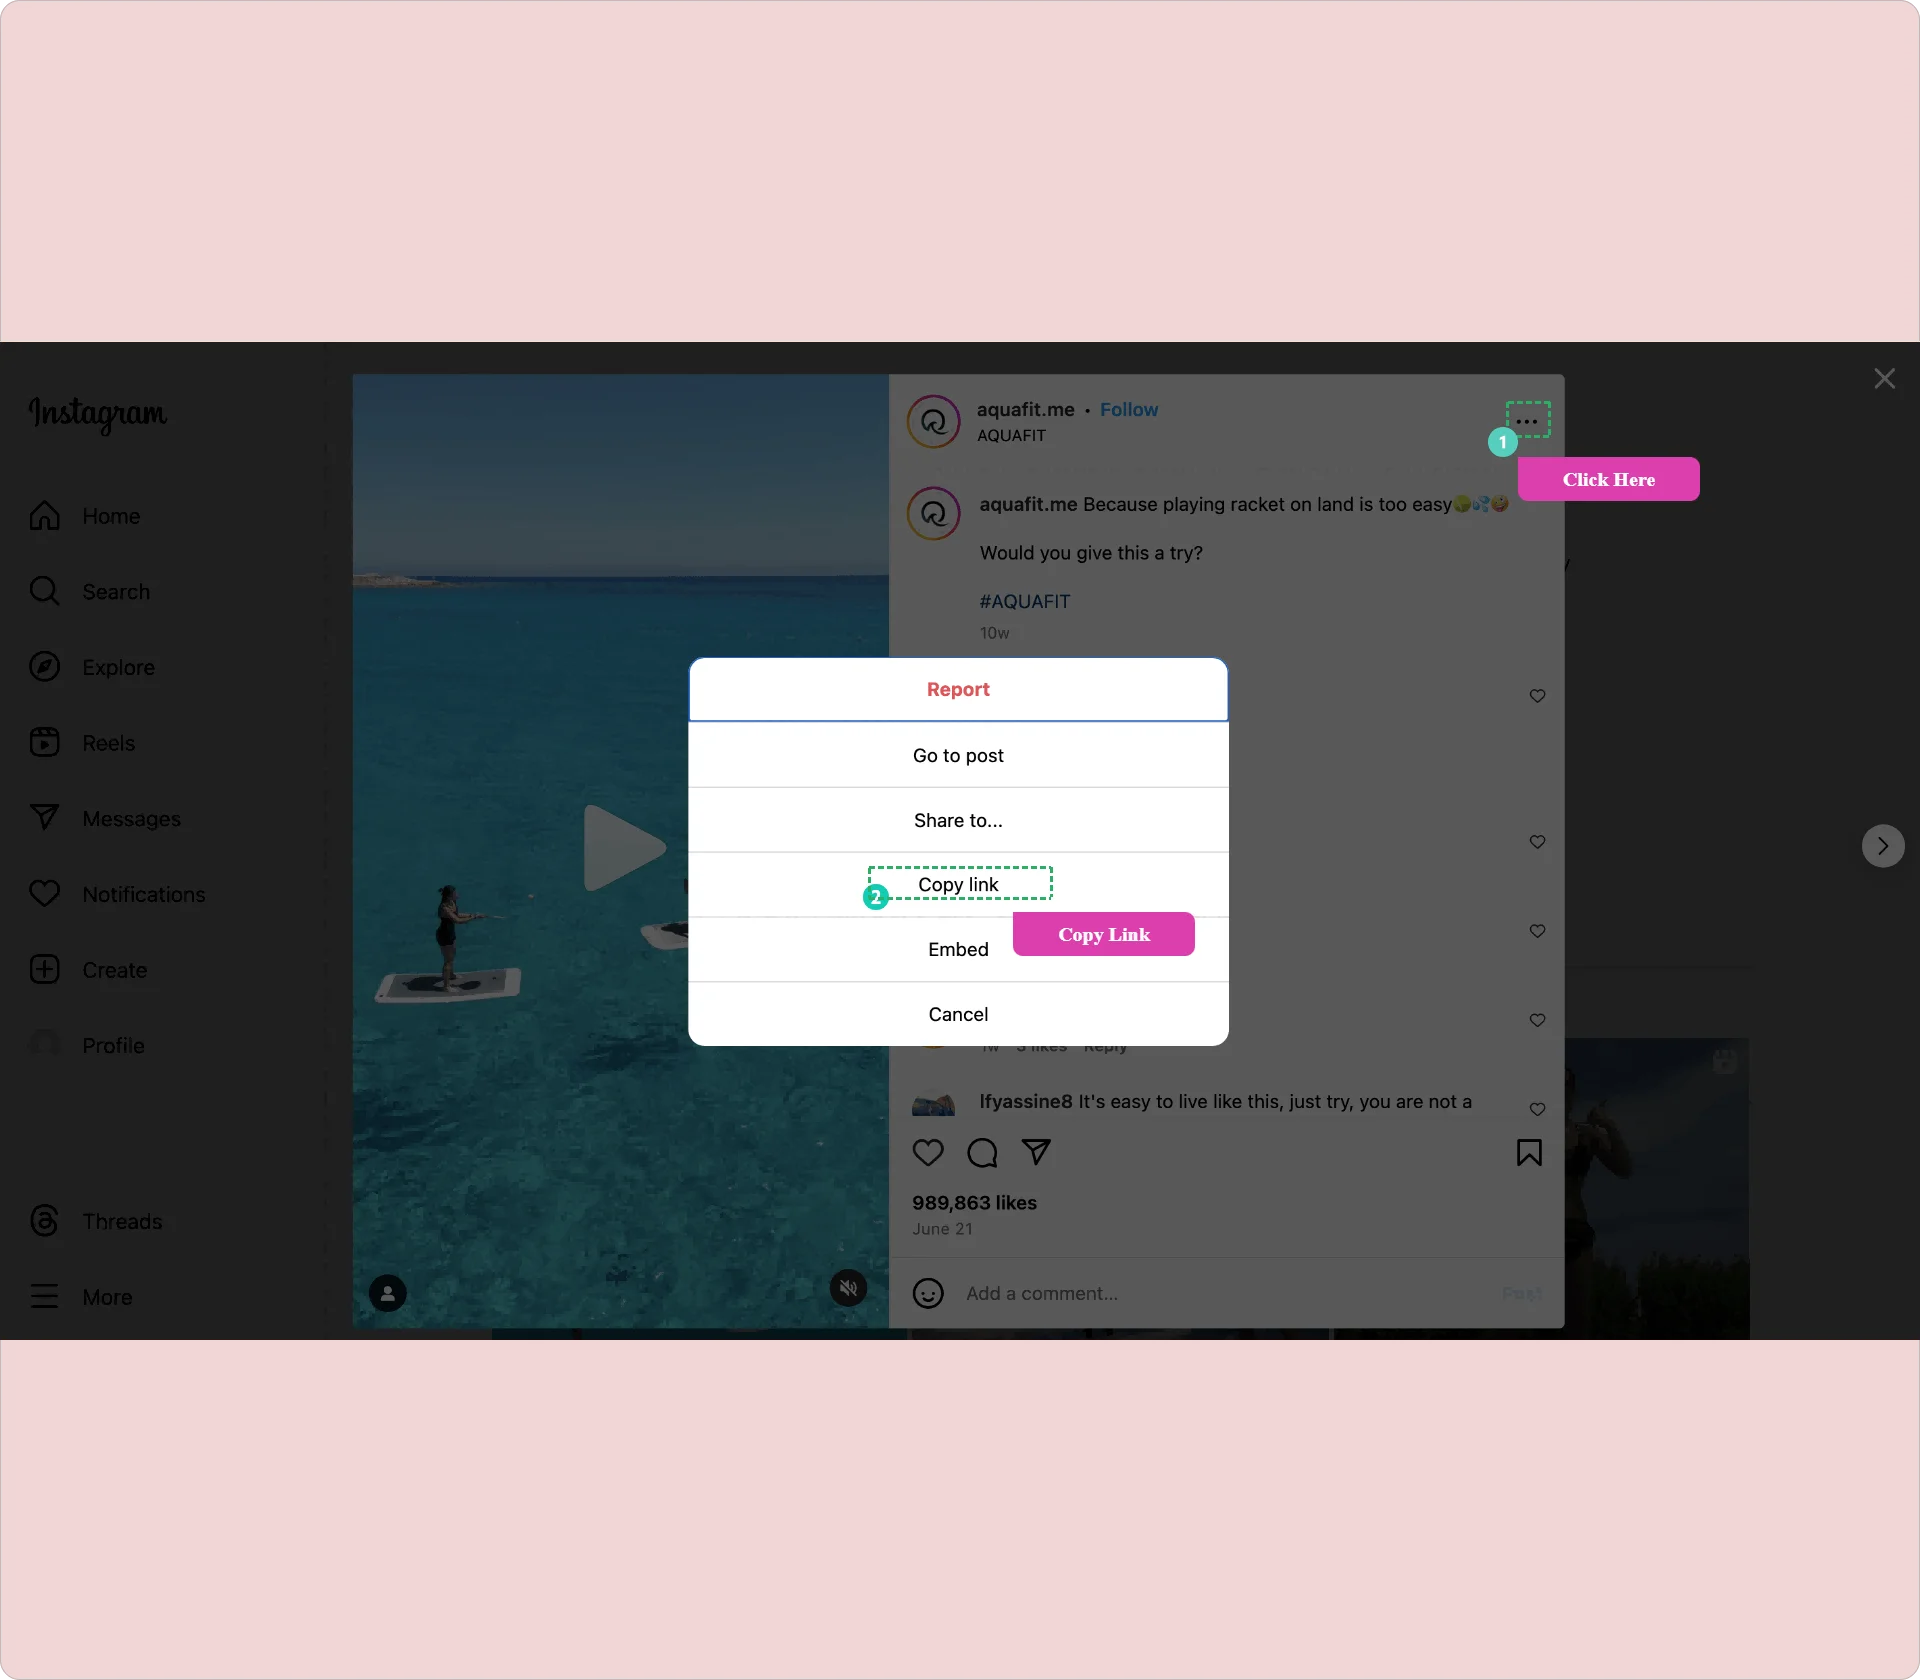Image resolution: width=1920 pixels, height=1680 pixels.
Task: Click Copy link in the popup menu
Action: [x=957, y=883]
